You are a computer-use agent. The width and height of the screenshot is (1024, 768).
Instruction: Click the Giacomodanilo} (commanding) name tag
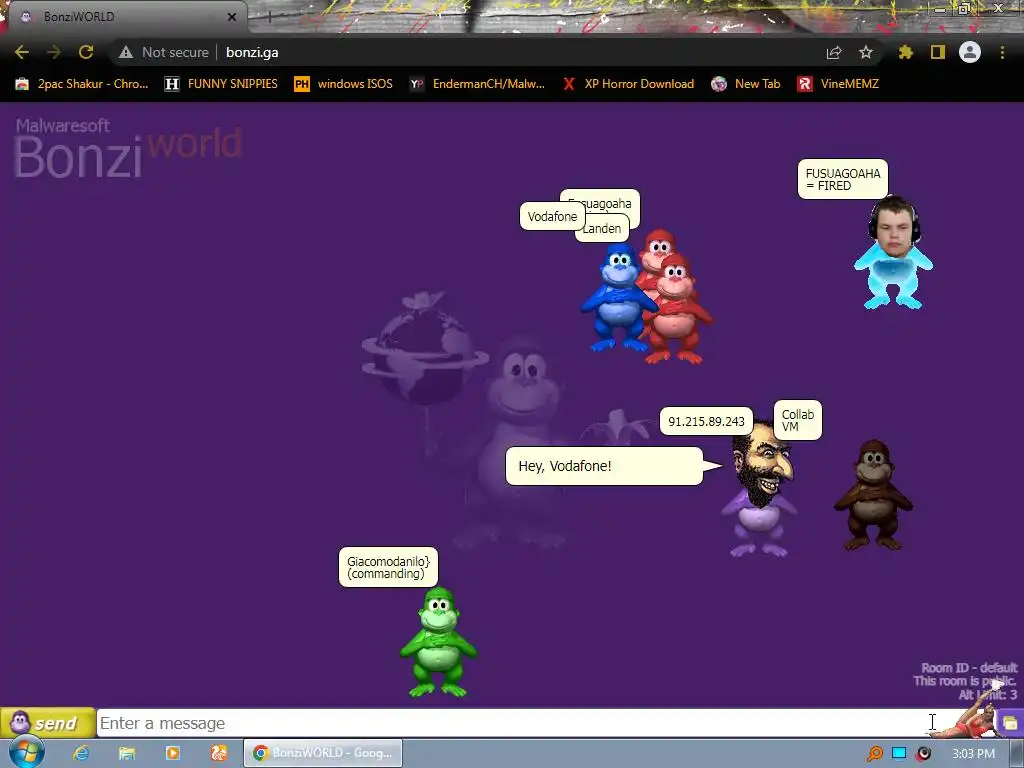coord(388,567)
